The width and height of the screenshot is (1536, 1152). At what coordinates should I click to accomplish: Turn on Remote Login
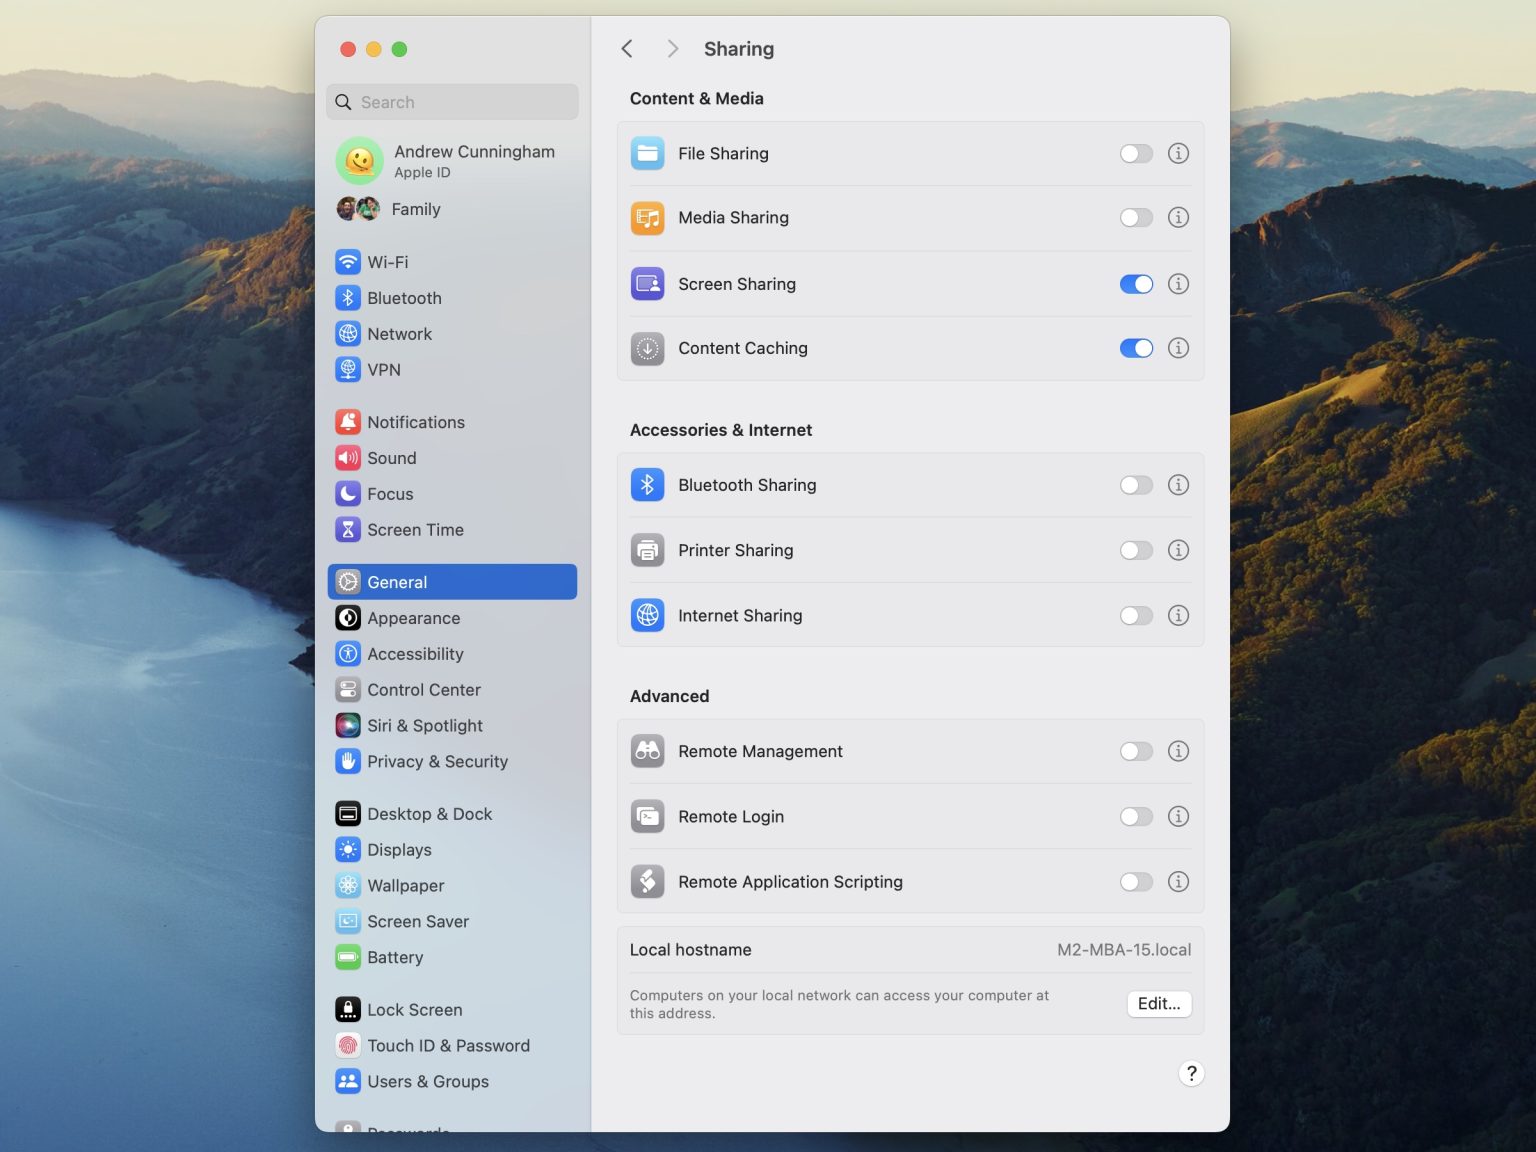[1136, 816]
